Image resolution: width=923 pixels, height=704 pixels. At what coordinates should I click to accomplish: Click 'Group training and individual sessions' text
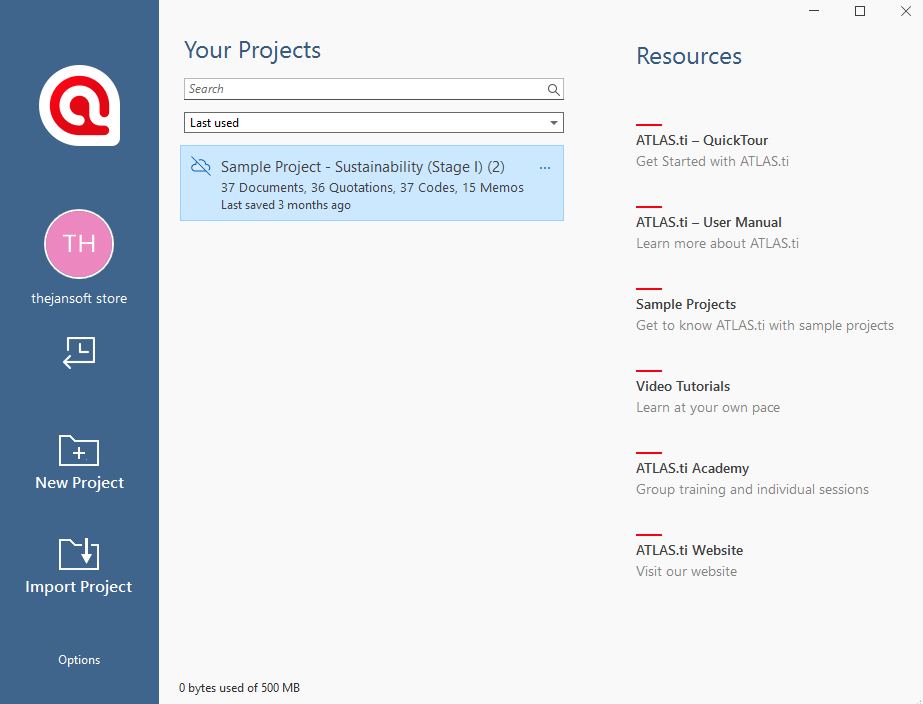click(x=752, y=489)
